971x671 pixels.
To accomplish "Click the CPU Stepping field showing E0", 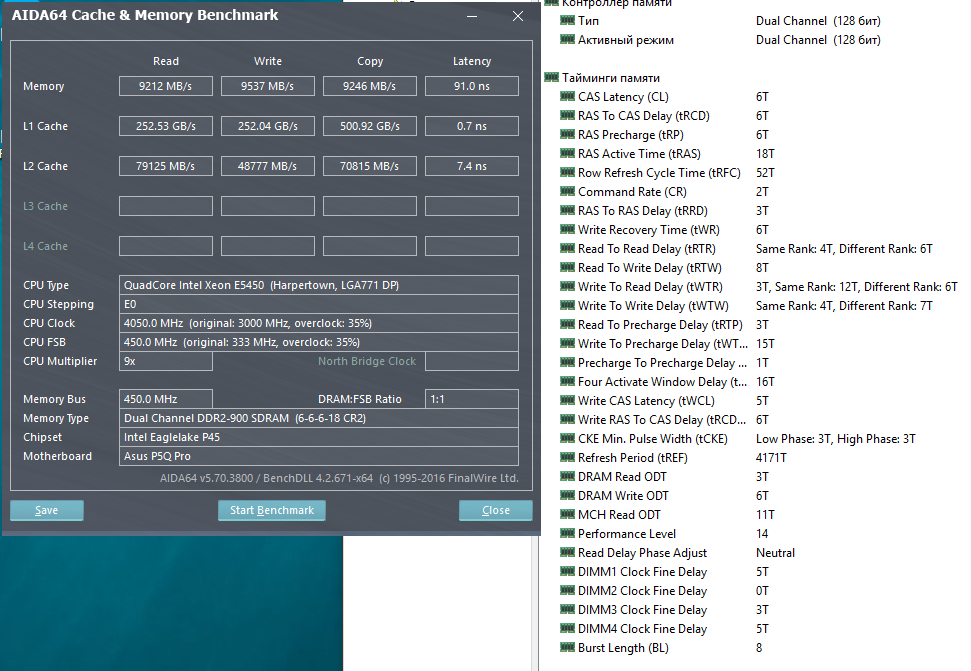I will (x=319, y=305).
